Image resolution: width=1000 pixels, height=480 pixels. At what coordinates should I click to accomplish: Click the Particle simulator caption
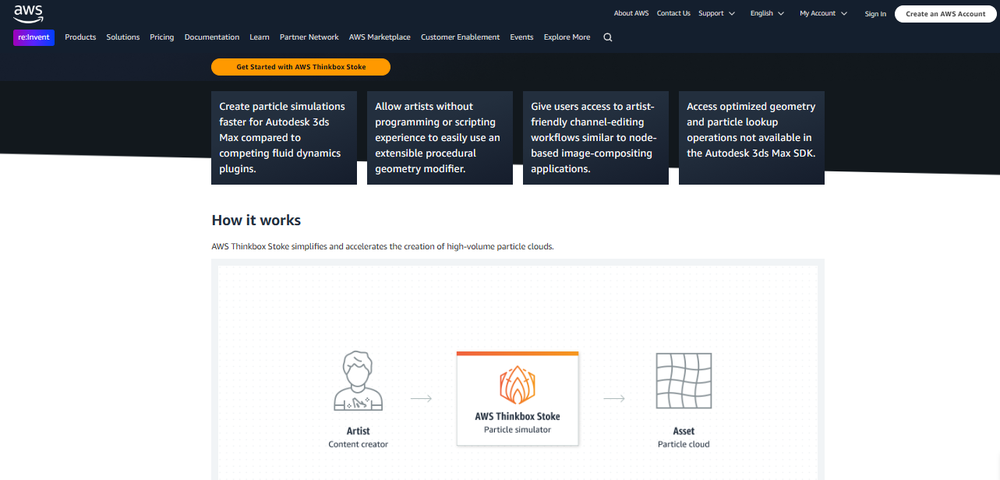pyautogui.click(x=517, y=430)
